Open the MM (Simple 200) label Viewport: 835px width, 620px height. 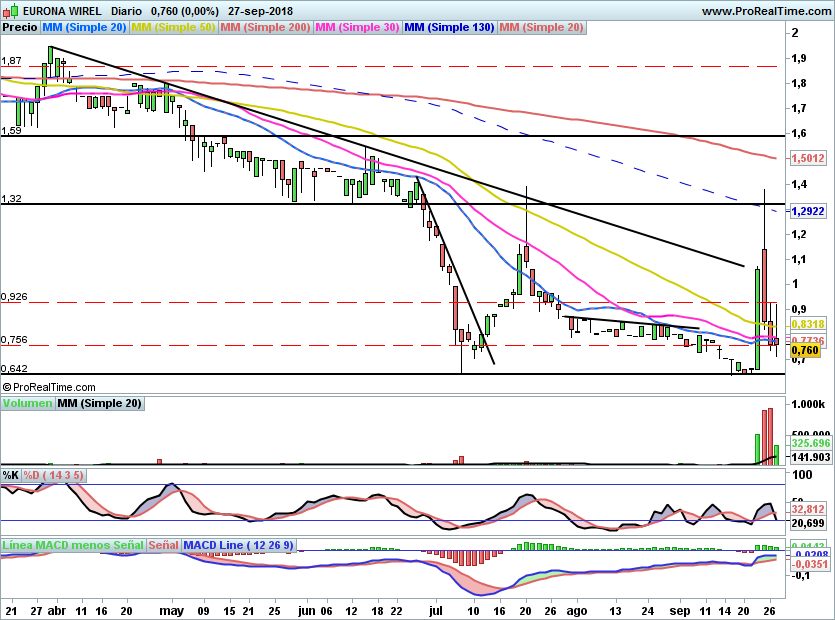coord(265,28)
